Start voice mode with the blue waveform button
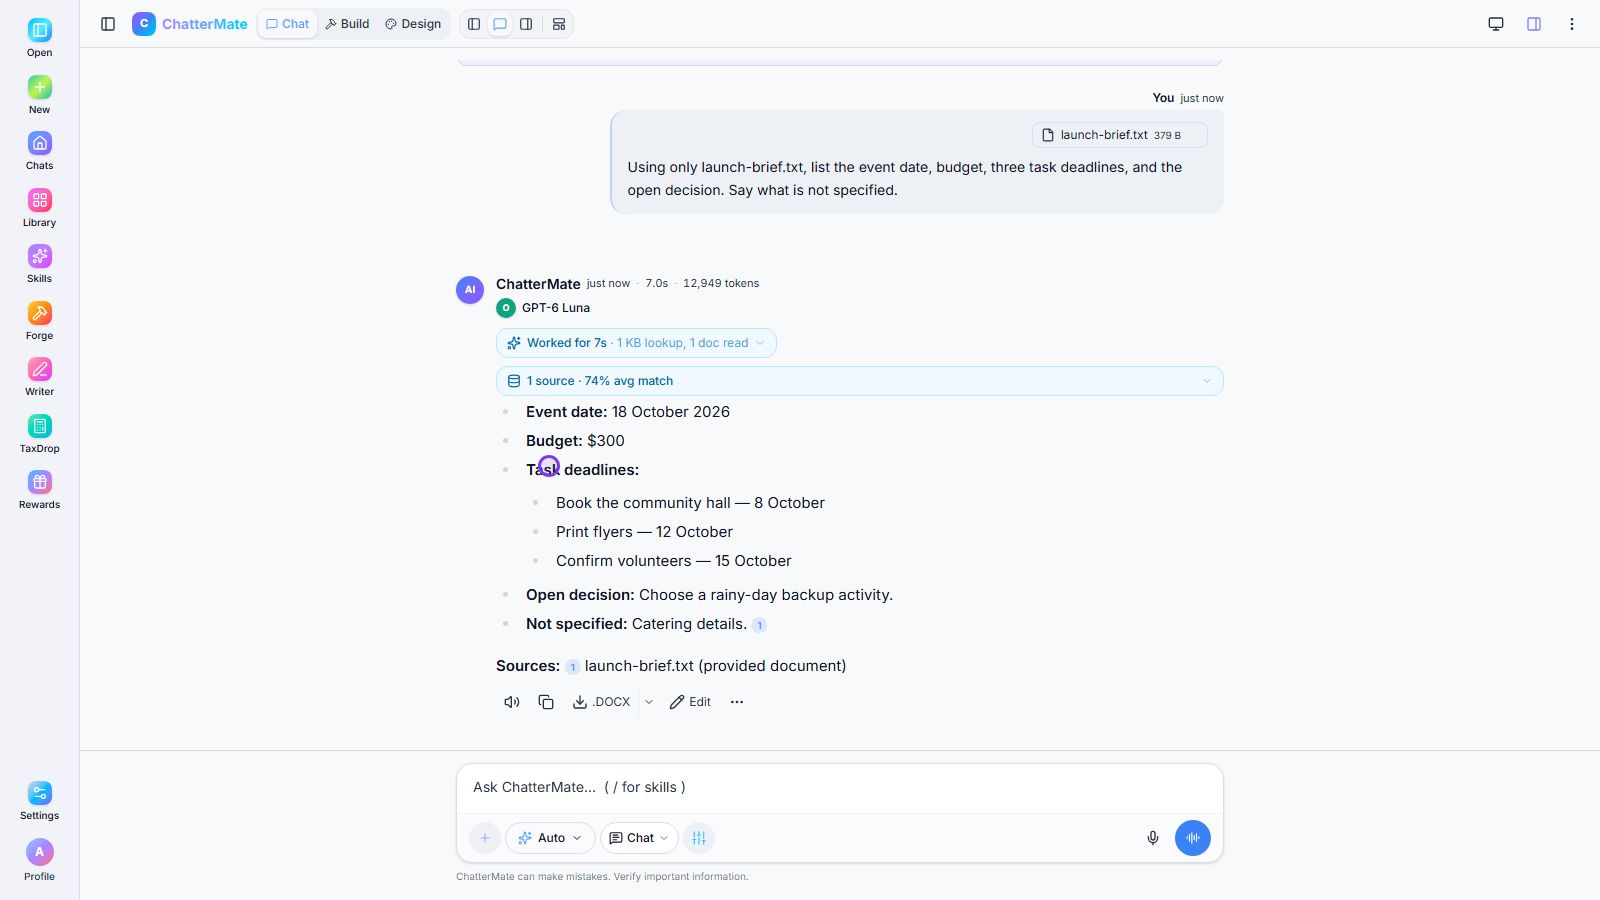The height and width of the screenshot is (900, 1600). tap(1193, 838)
